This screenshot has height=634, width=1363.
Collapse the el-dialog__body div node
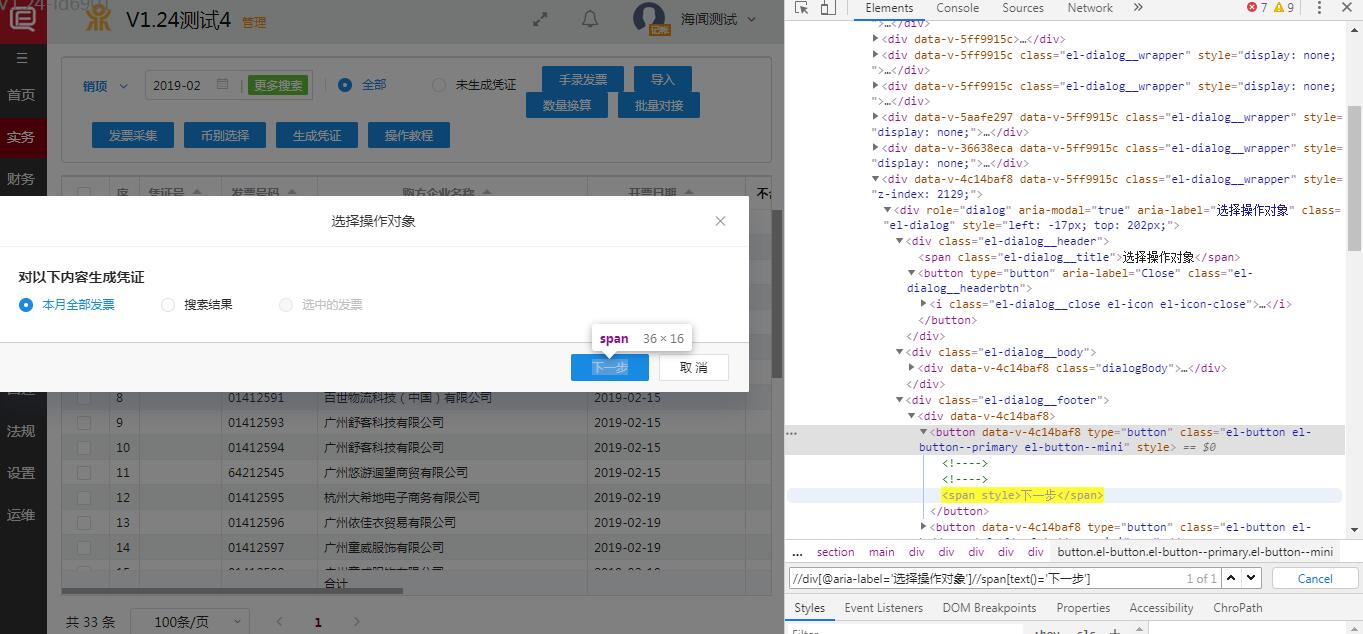click(x=899, y=352)
